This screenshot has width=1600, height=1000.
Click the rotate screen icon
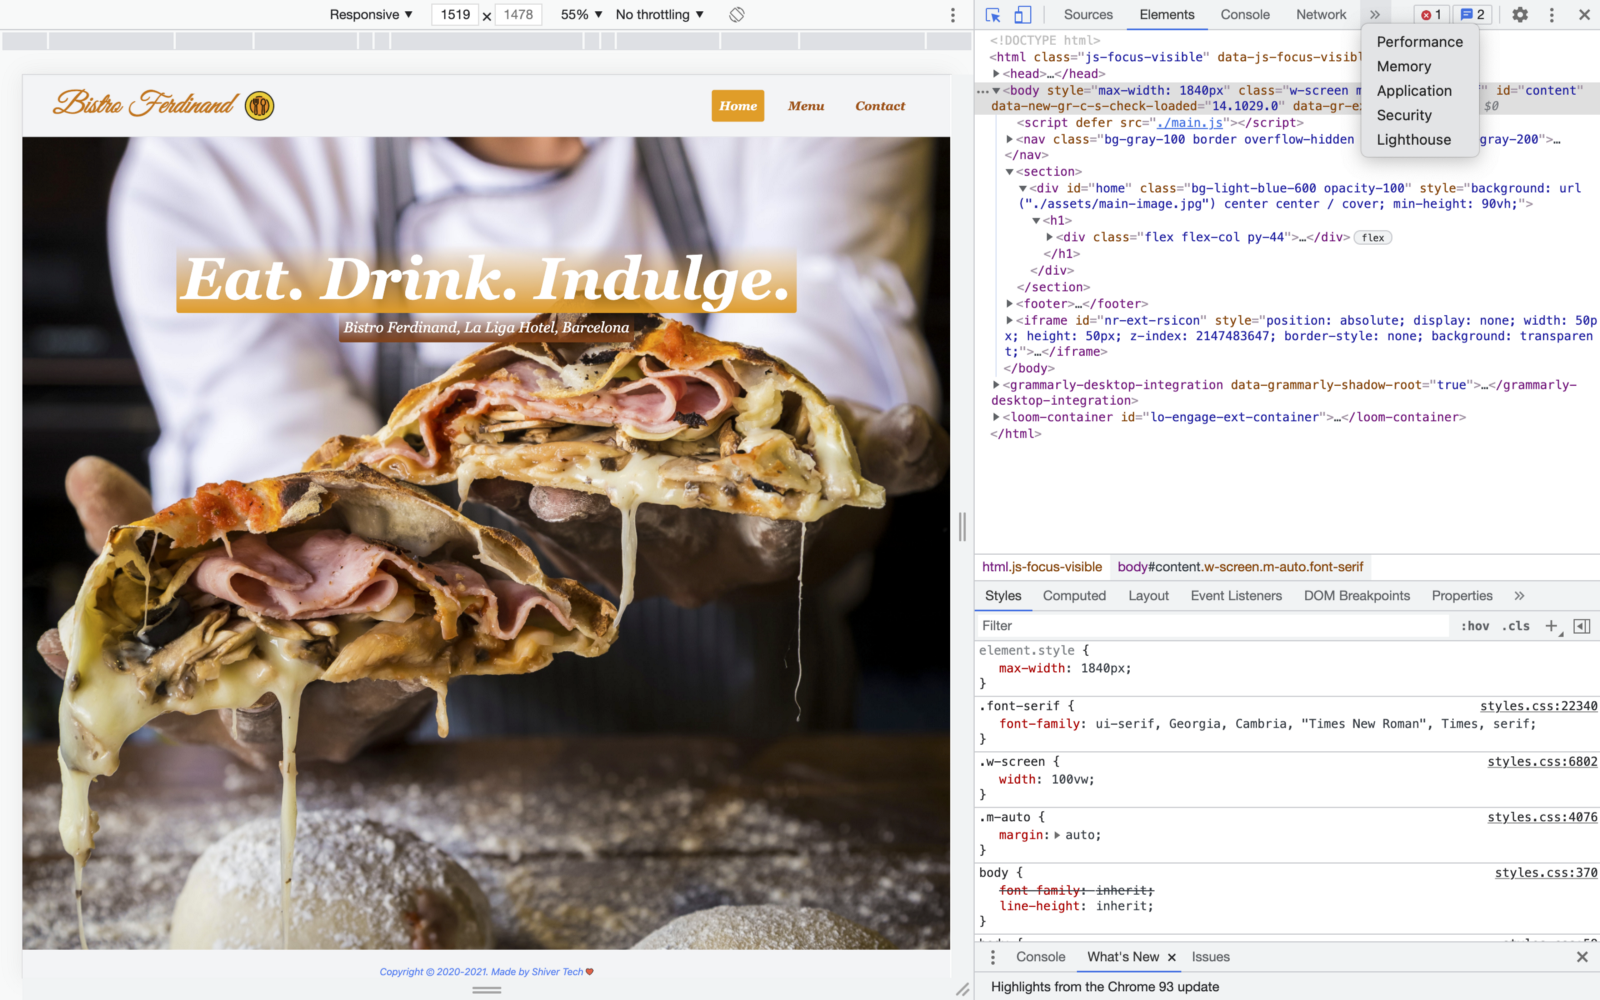coord(737,15)
